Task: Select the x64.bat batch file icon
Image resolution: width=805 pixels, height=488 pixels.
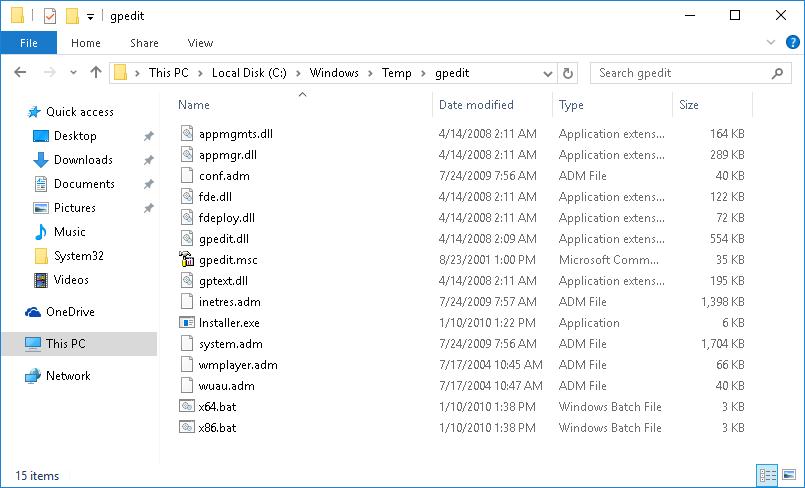Action: click(186, 406)
